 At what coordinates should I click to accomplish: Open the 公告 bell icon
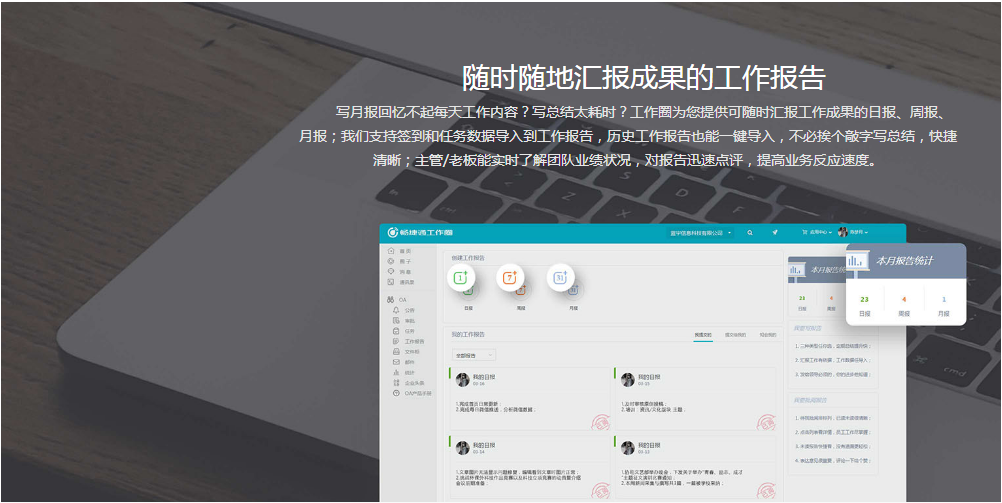[396, 310]
